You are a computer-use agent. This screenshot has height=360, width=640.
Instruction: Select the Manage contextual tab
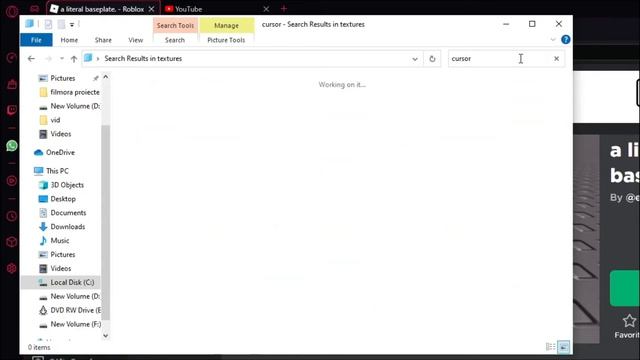pyautogui.click(x=227, y=25)
